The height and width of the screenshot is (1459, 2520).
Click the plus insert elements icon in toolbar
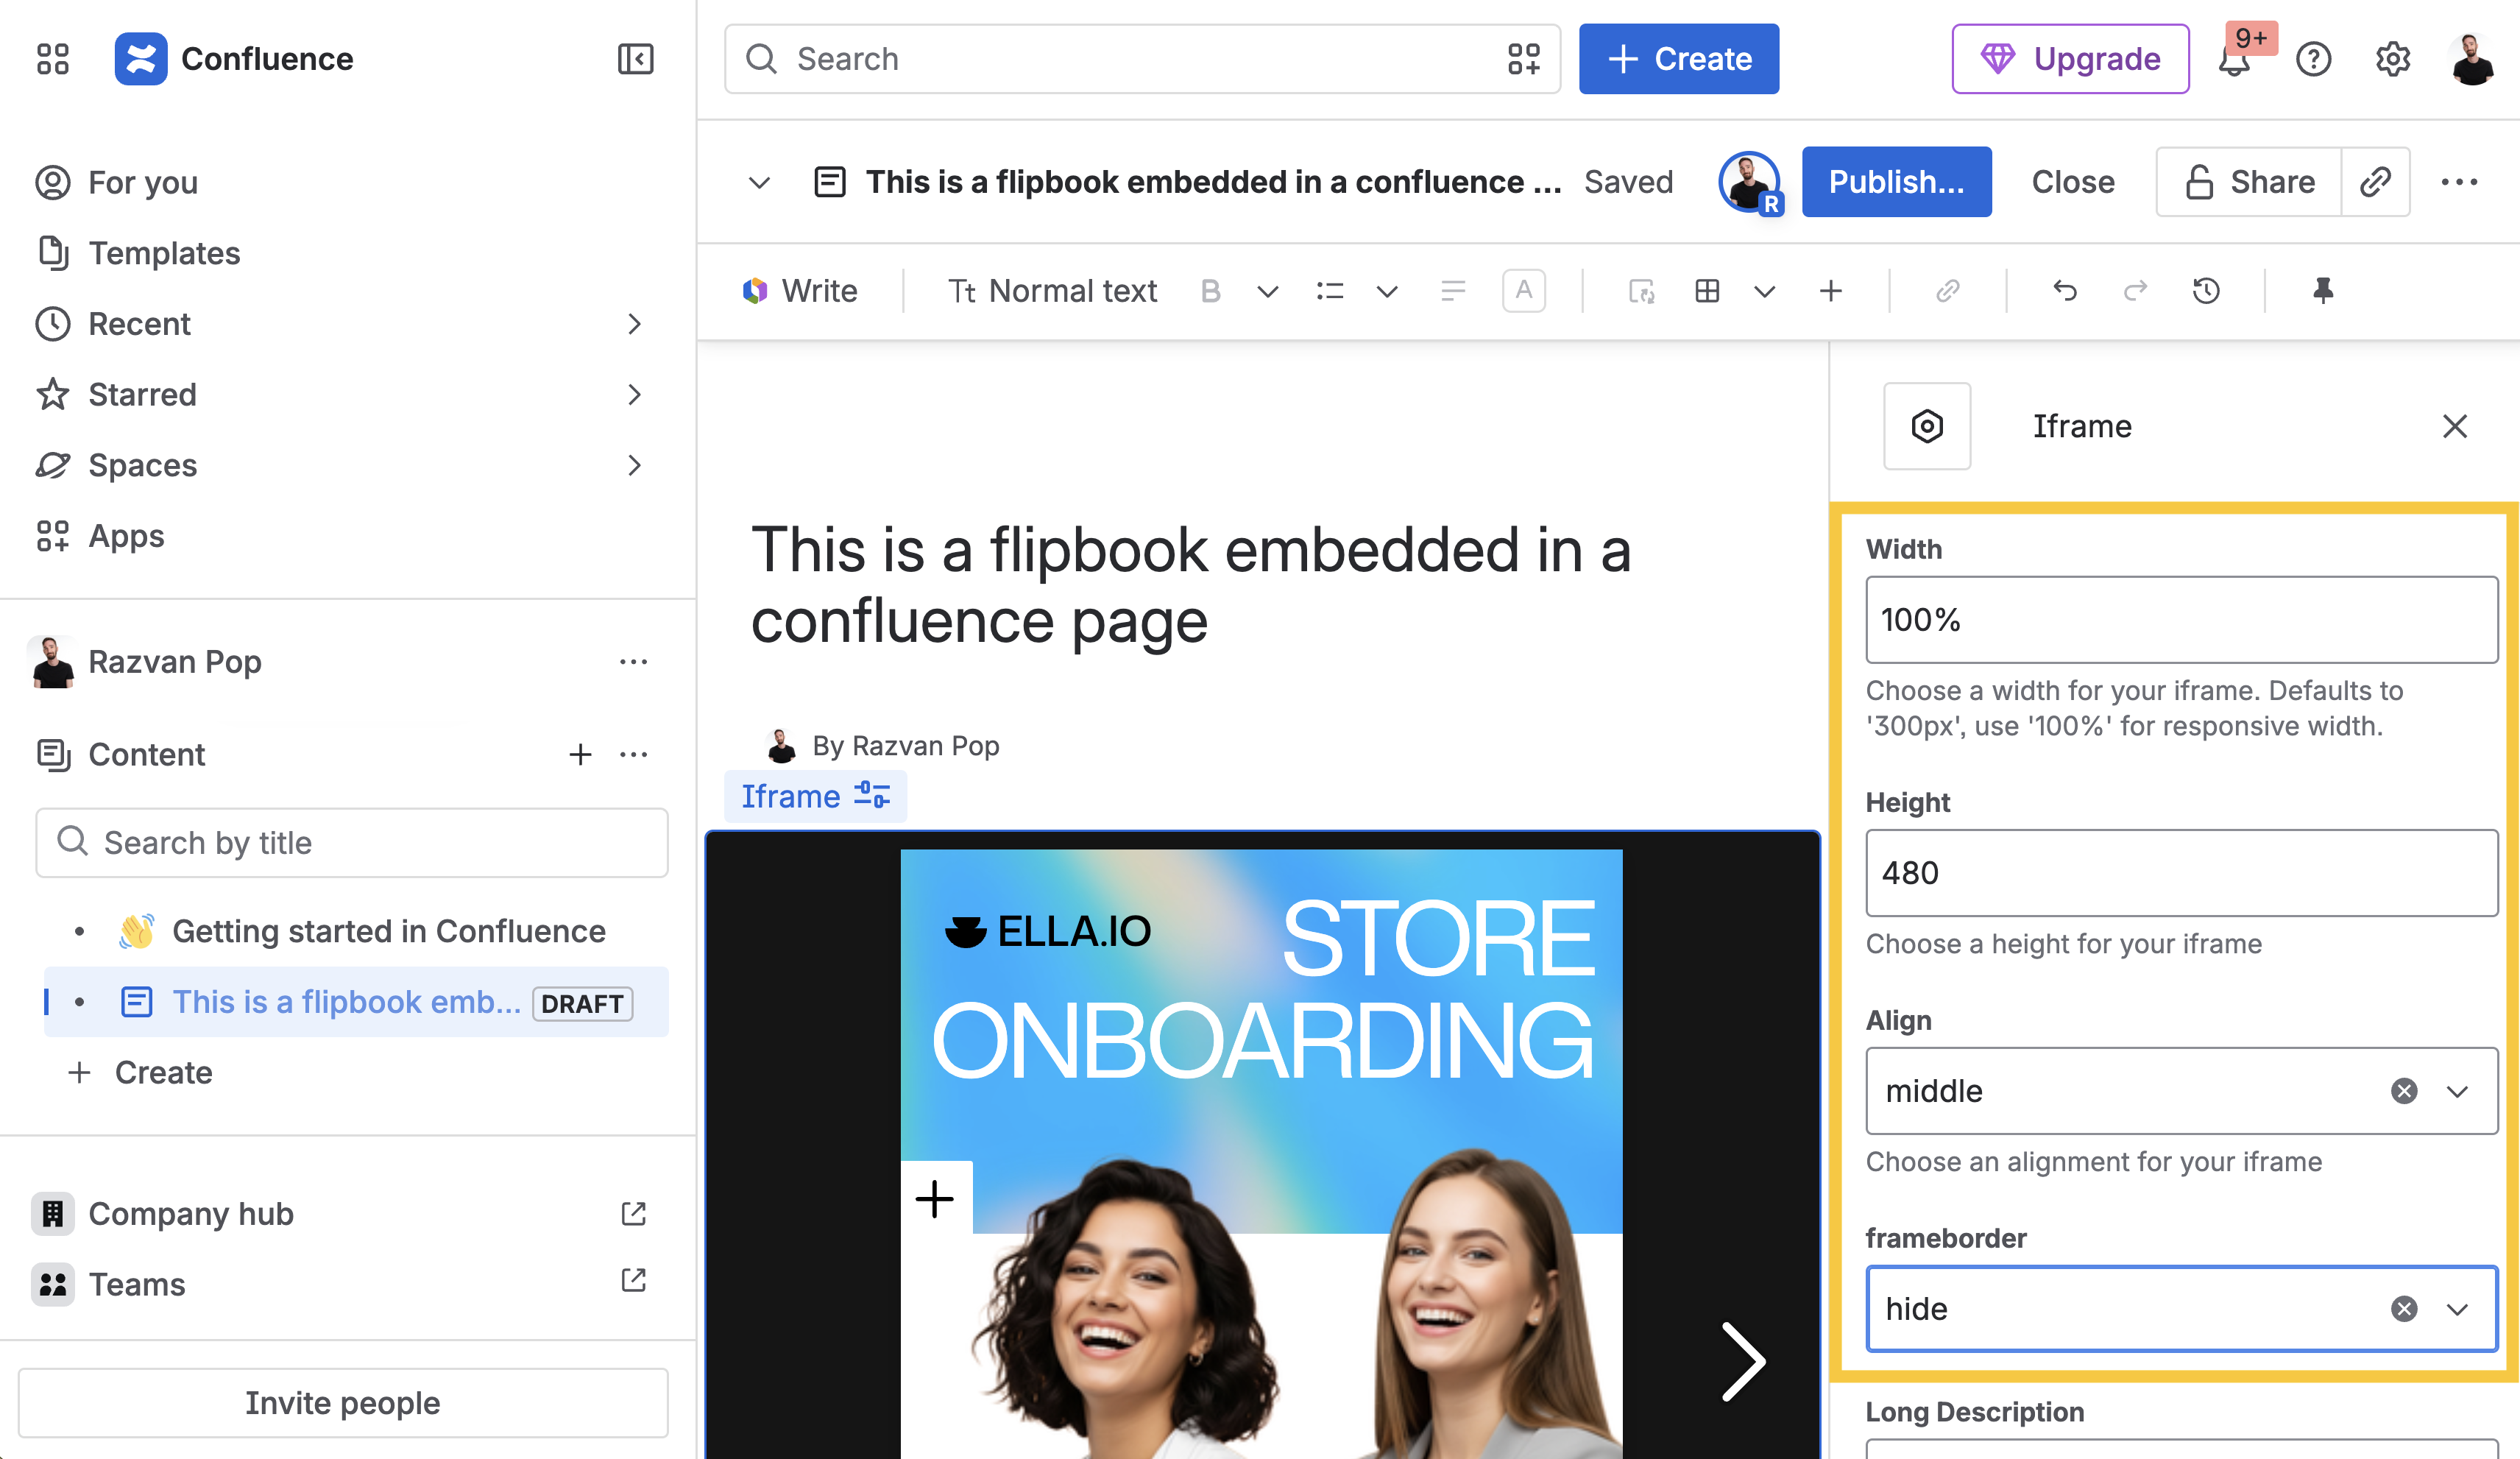[1830, 291]
